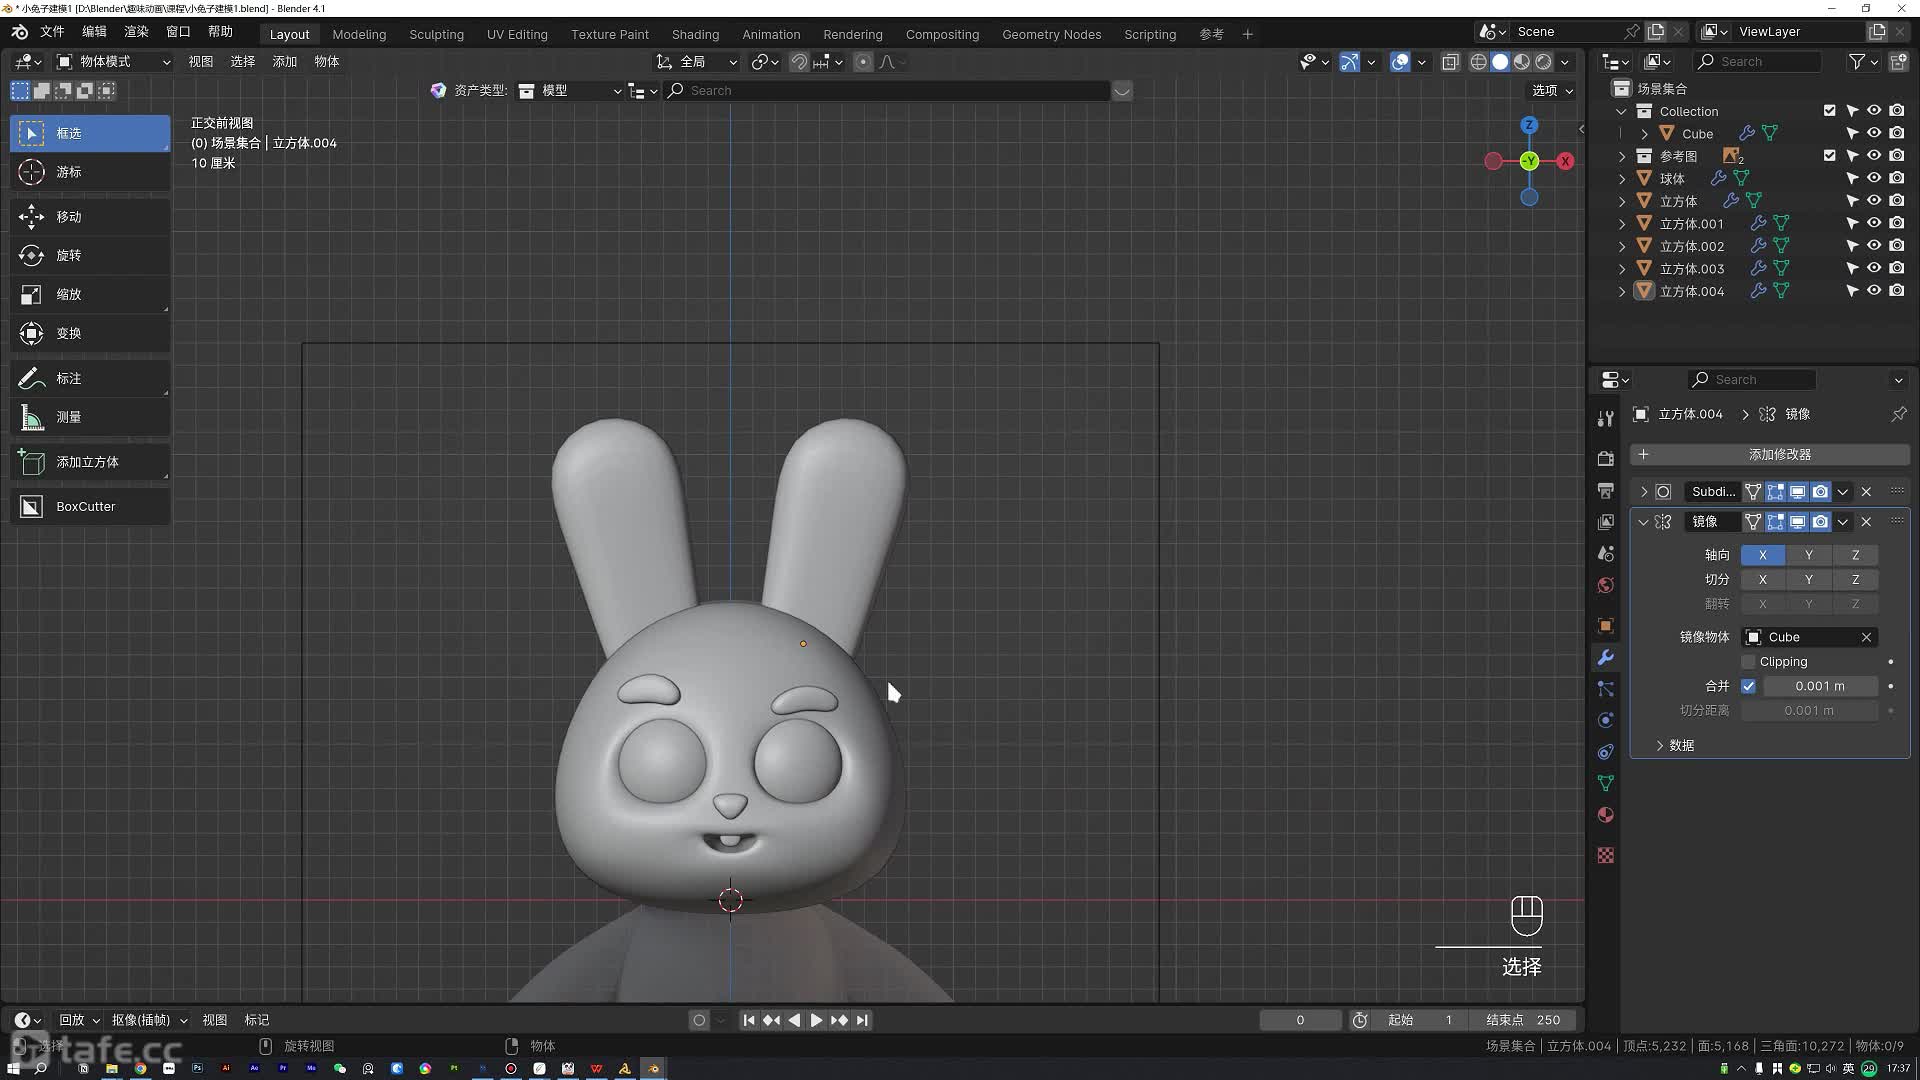This screenshot has width=1920, height=1080.
Task: Expand the Subdivision modifier panel
Action: [1643, 492]
